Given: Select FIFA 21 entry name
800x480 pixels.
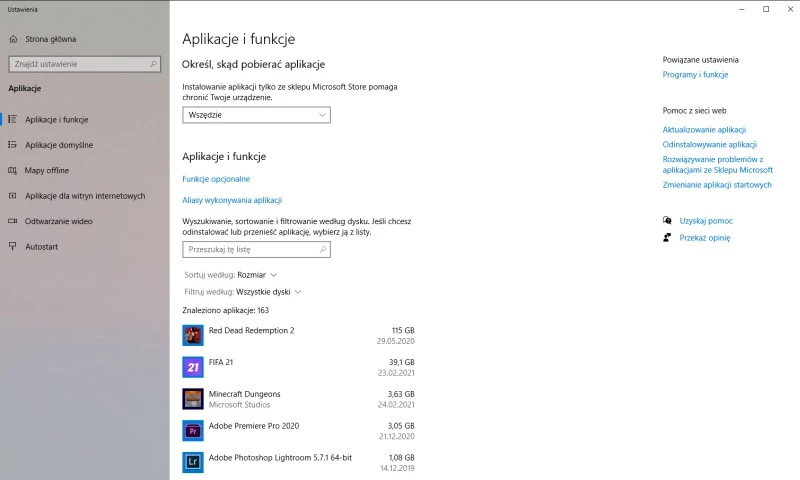Looking at the screenshot, I should coord(220,362).
